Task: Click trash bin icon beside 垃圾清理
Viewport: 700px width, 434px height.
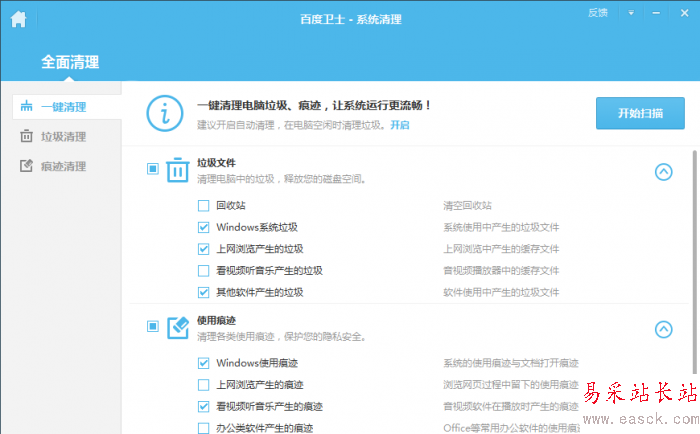Action: click(x=26, y=136)
